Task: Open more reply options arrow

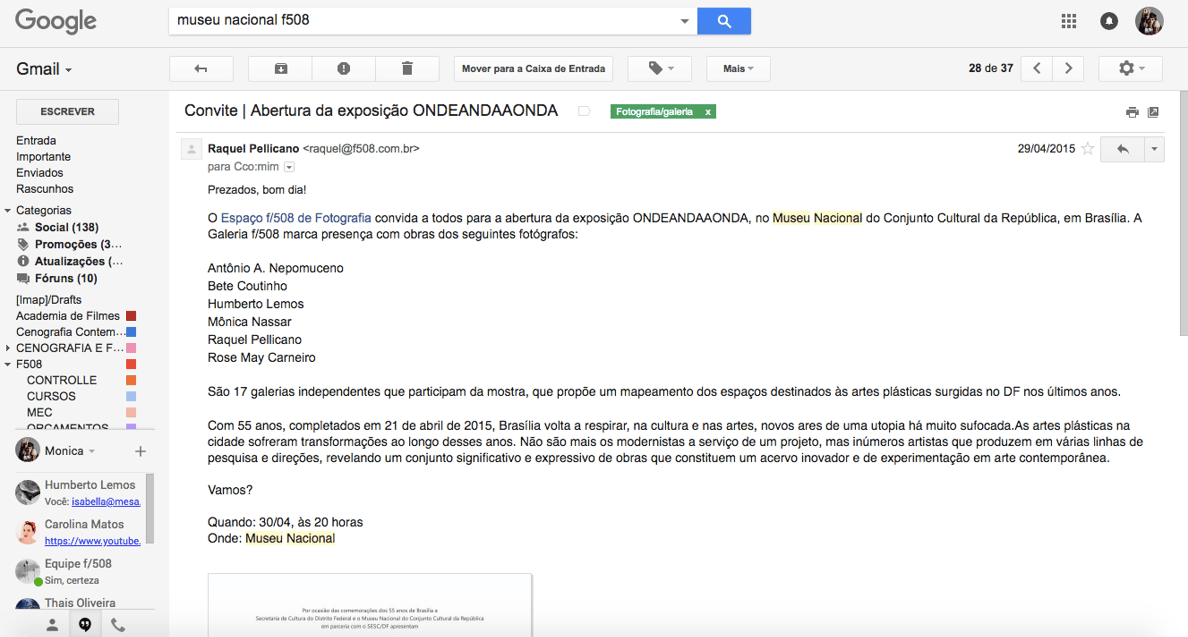Action: 1155,149
